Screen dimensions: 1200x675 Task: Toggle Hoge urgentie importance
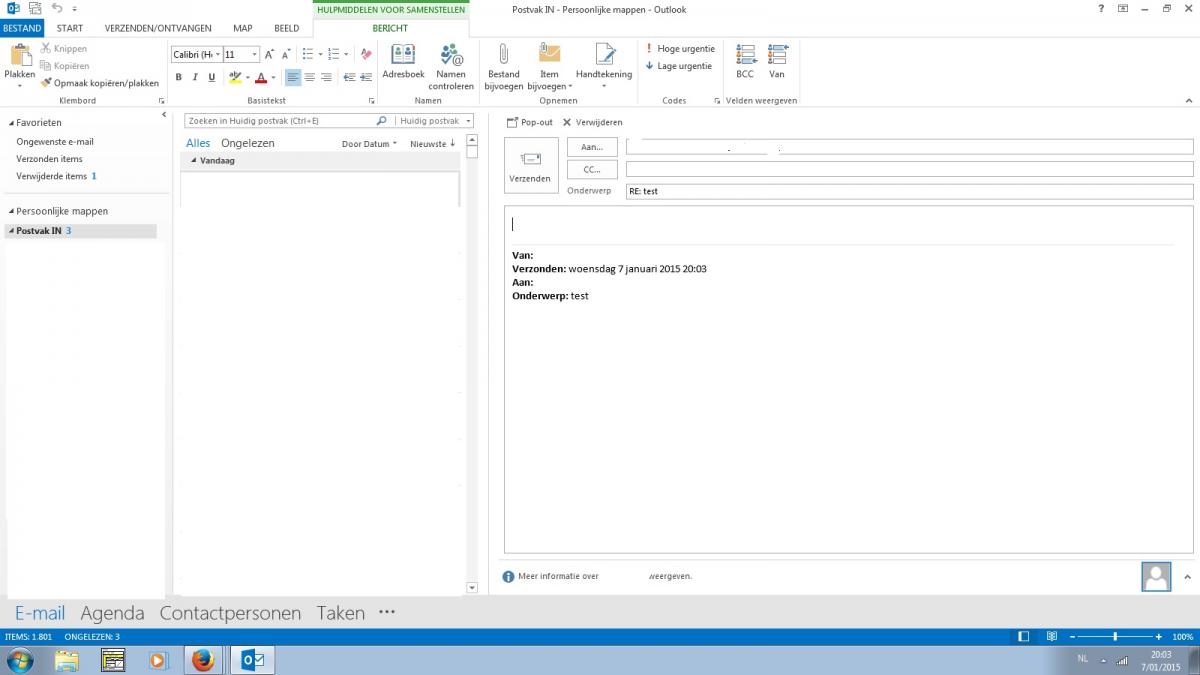[x=680, y=48]
